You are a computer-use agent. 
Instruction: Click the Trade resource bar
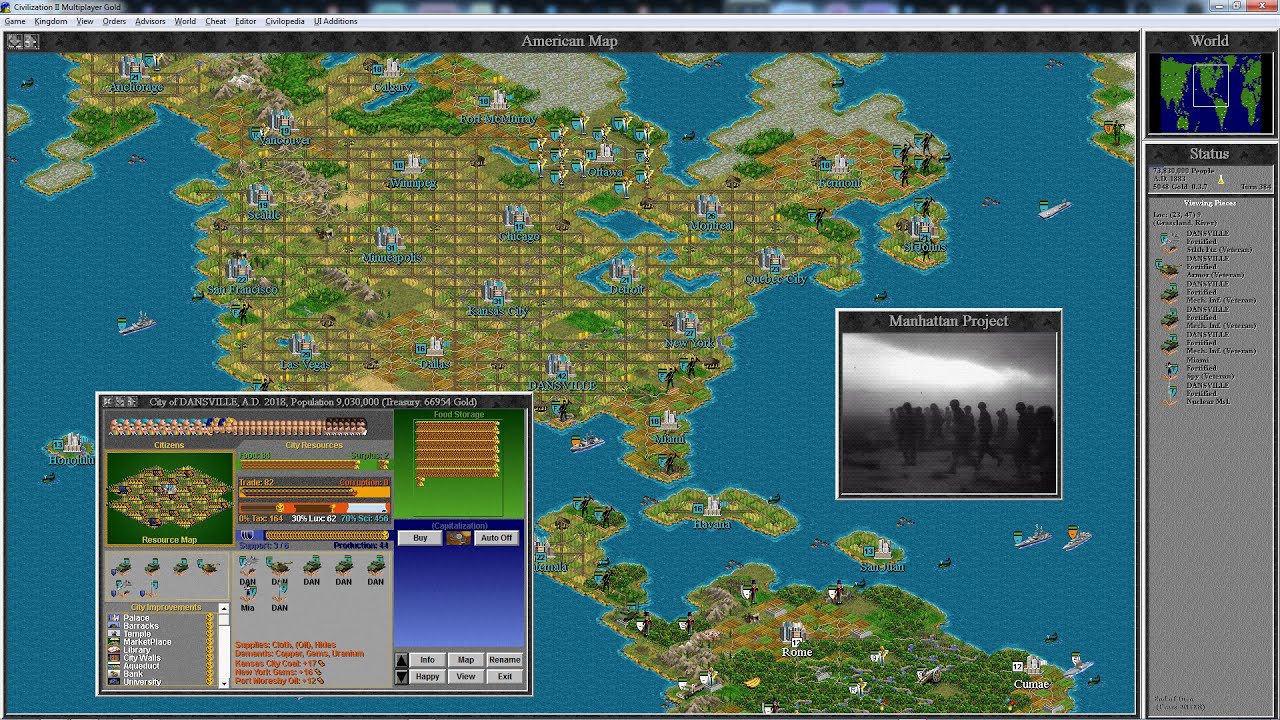pyautogui.click(x=314, y=492)
